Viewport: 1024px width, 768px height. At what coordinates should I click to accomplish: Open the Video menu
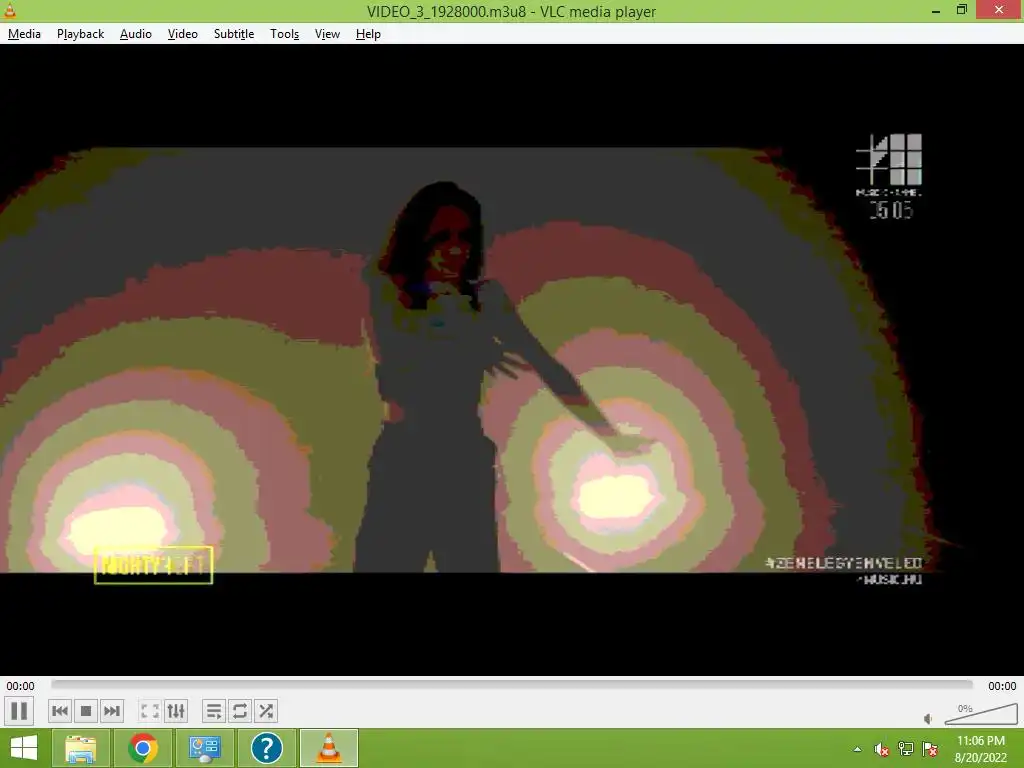(183, 34)
